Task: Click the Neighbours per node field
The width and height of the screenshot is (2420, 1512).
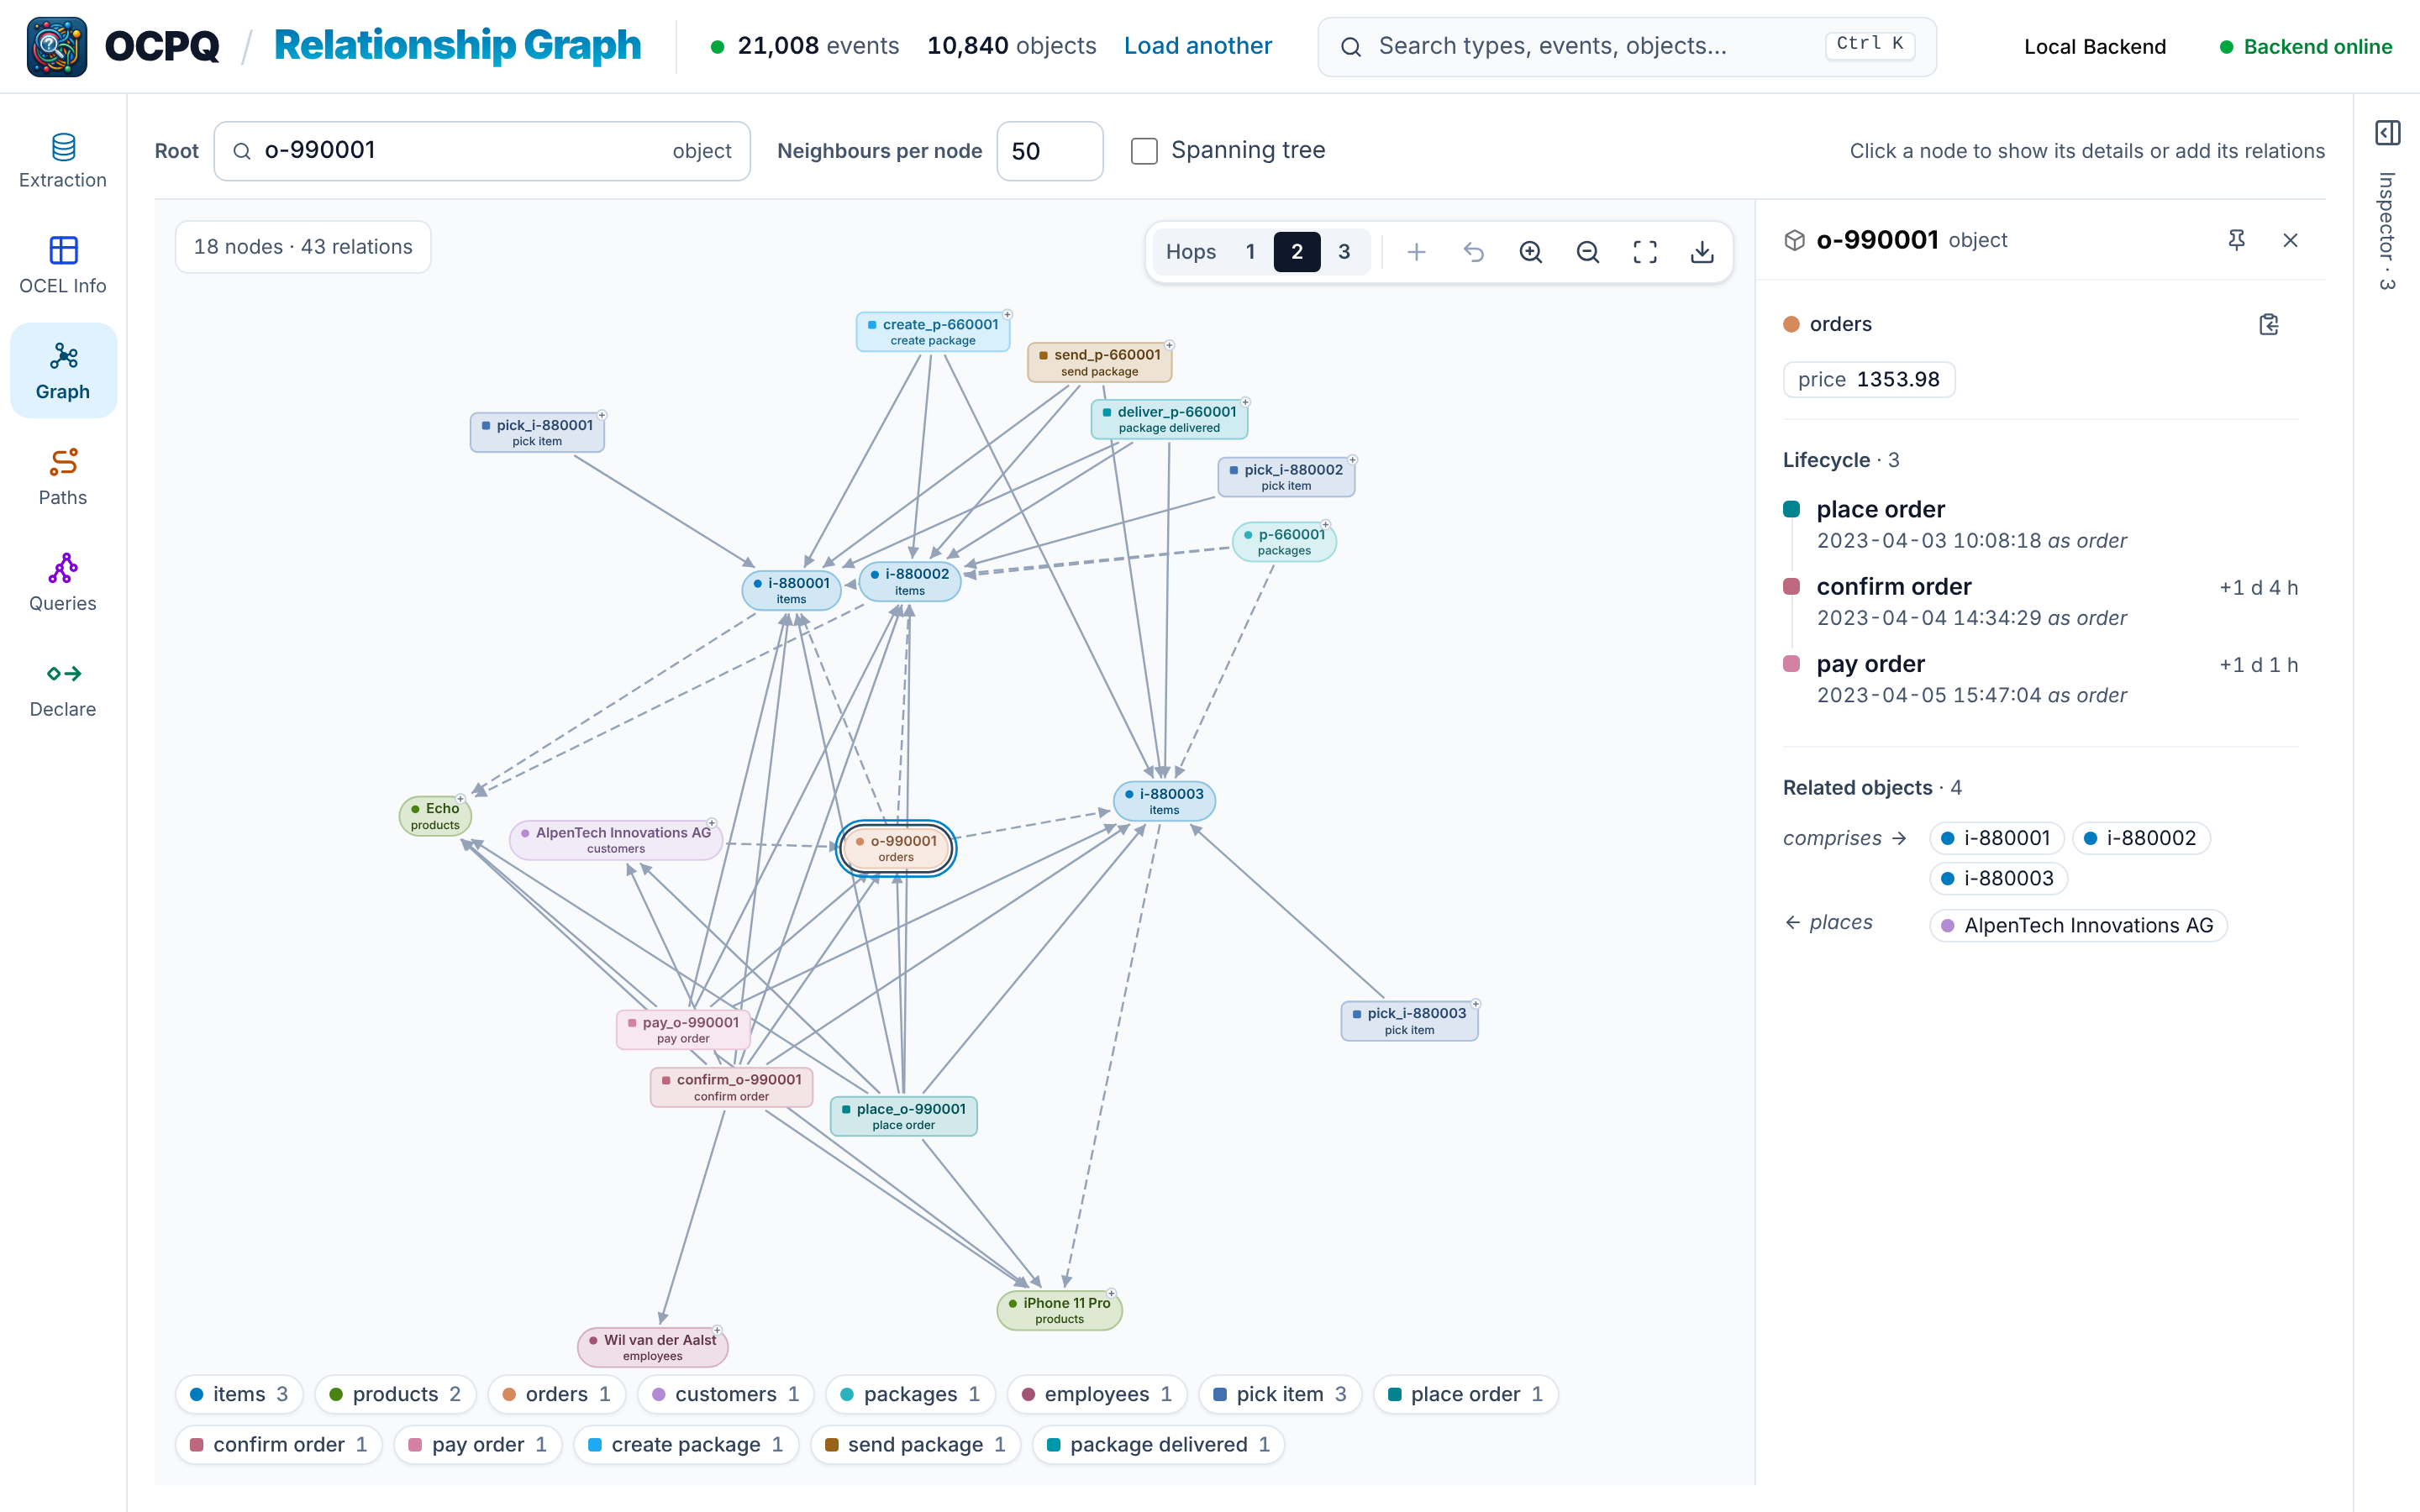Action: pos(1050,151)
